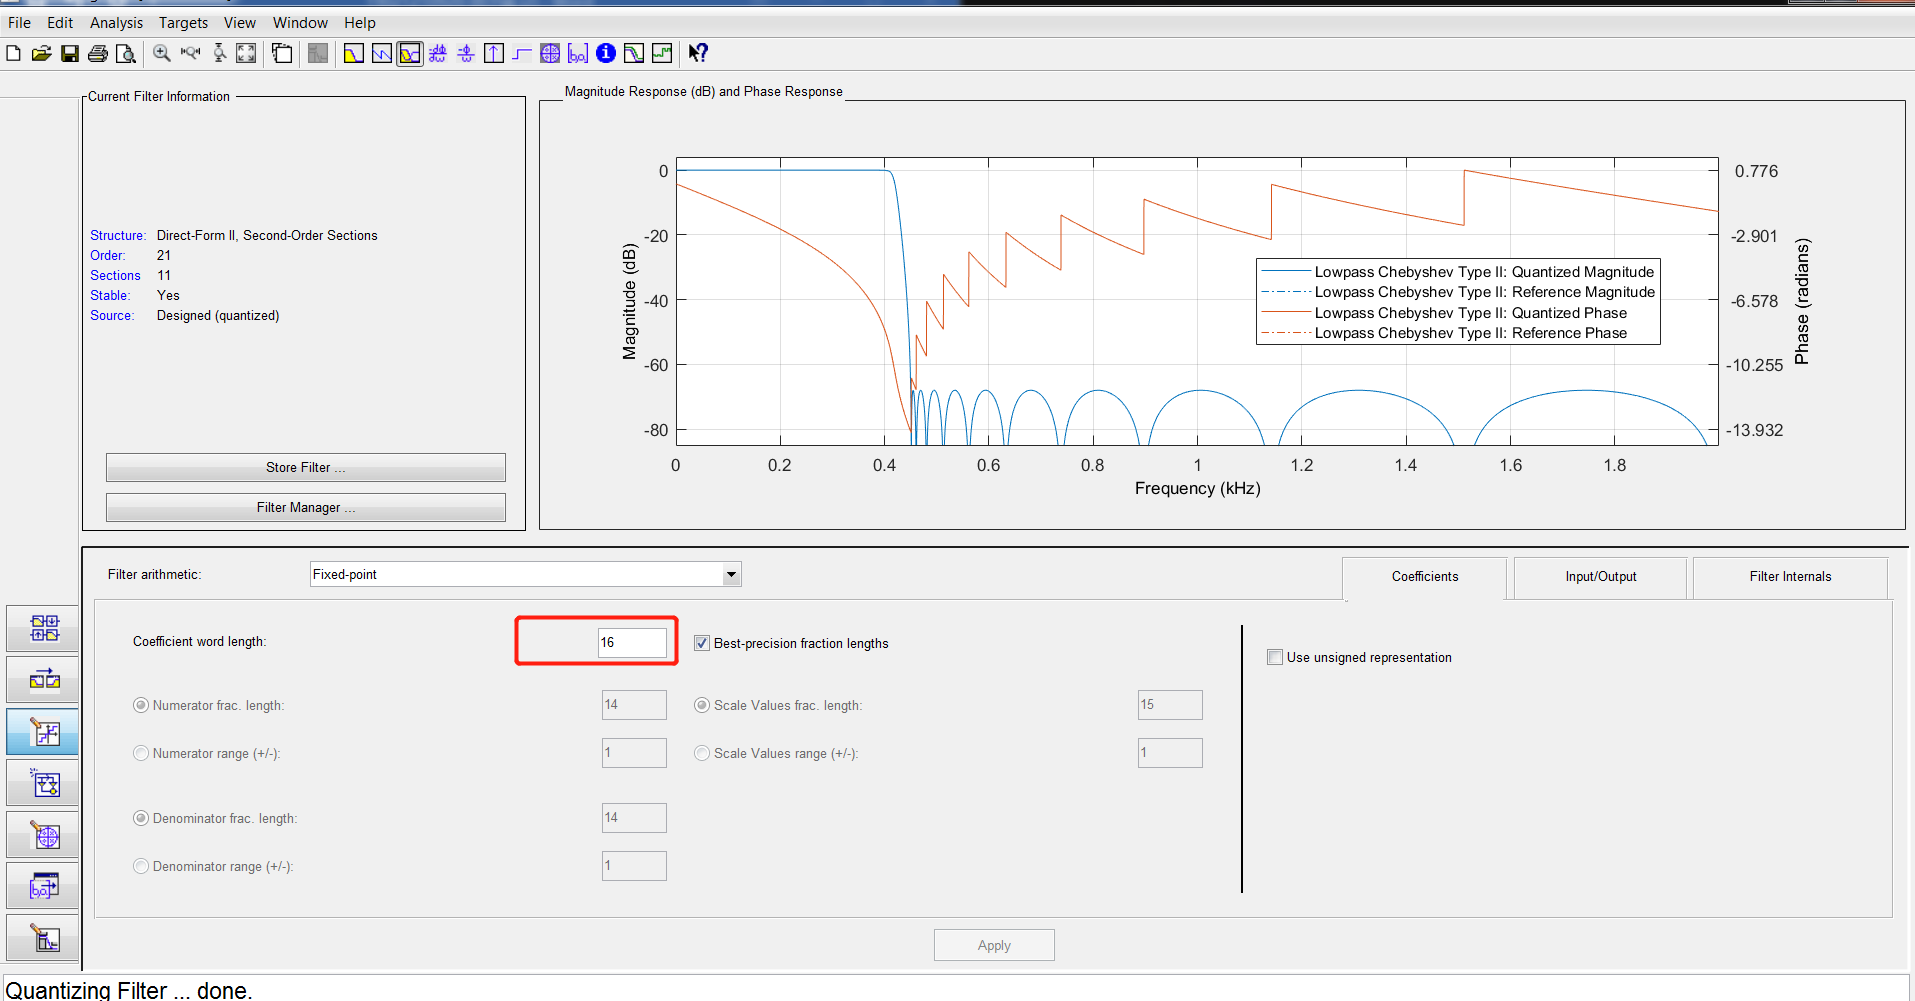Viewport: 1915px width, 1001px height.
Task: Expand the Filter arithmetic dropdown
Action: tap(731, 574)
